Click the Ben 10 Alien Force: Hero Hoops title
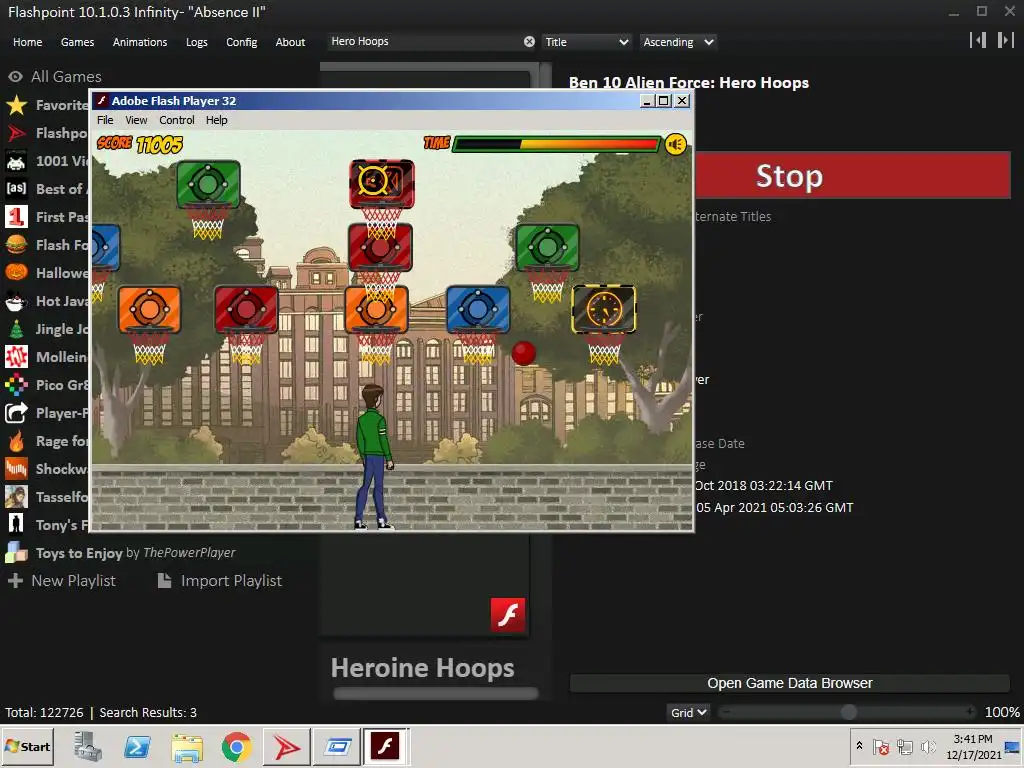1024x768 pixels. click(x=688, y=83)
